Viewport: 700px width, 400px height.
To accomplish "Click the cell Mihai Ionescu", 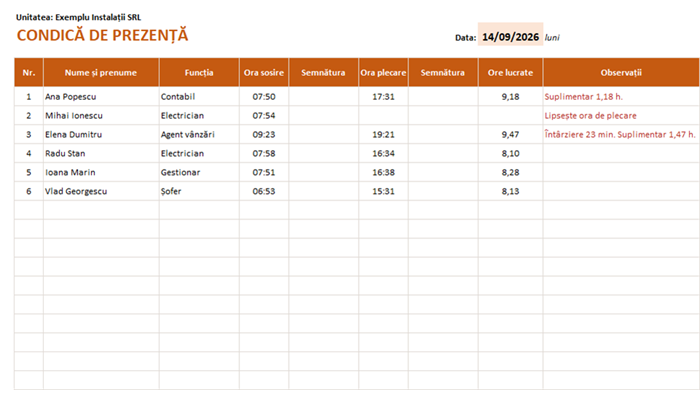I will (101, 116).
